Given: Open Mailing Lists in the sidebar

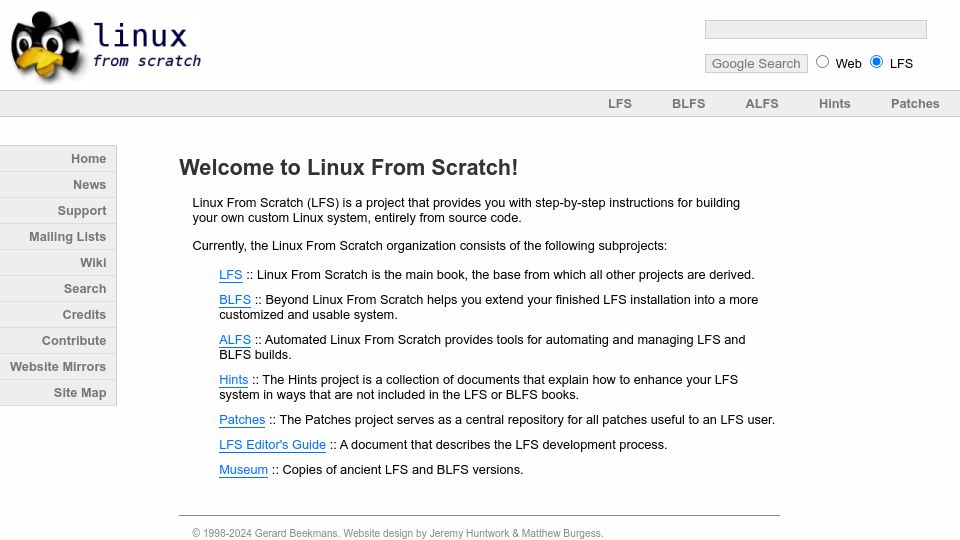Looking at the screenshot, I should click(x=58, y=237).
